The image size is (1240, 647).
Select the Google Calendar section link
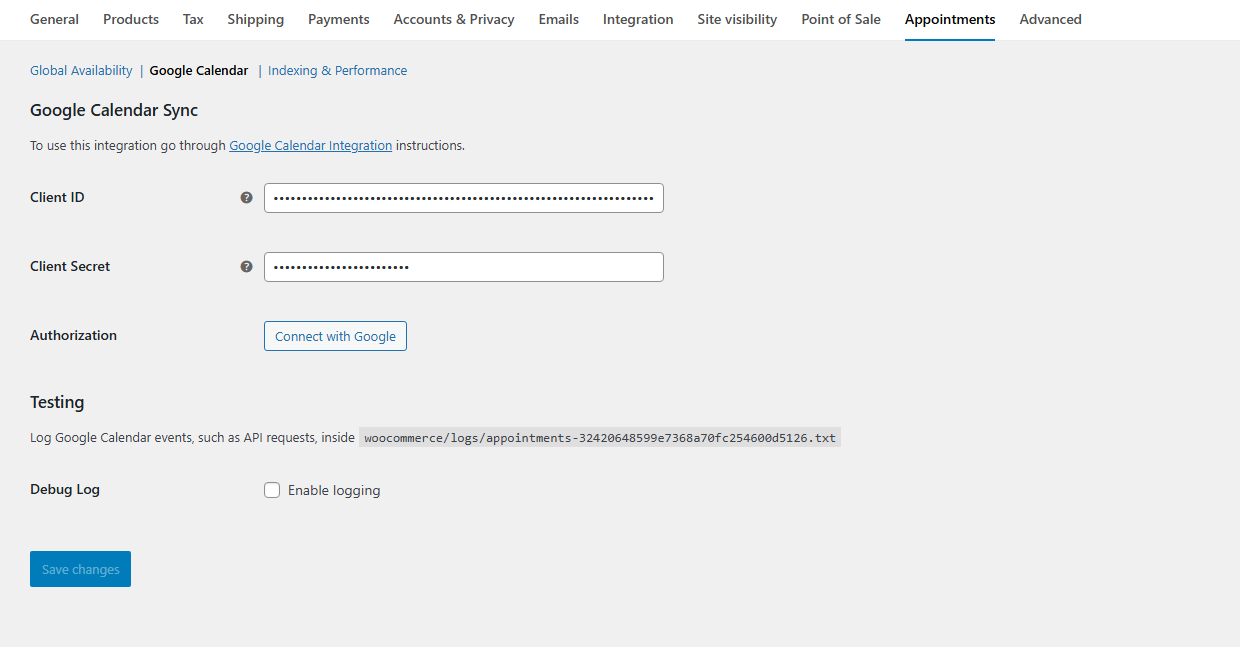198,70
